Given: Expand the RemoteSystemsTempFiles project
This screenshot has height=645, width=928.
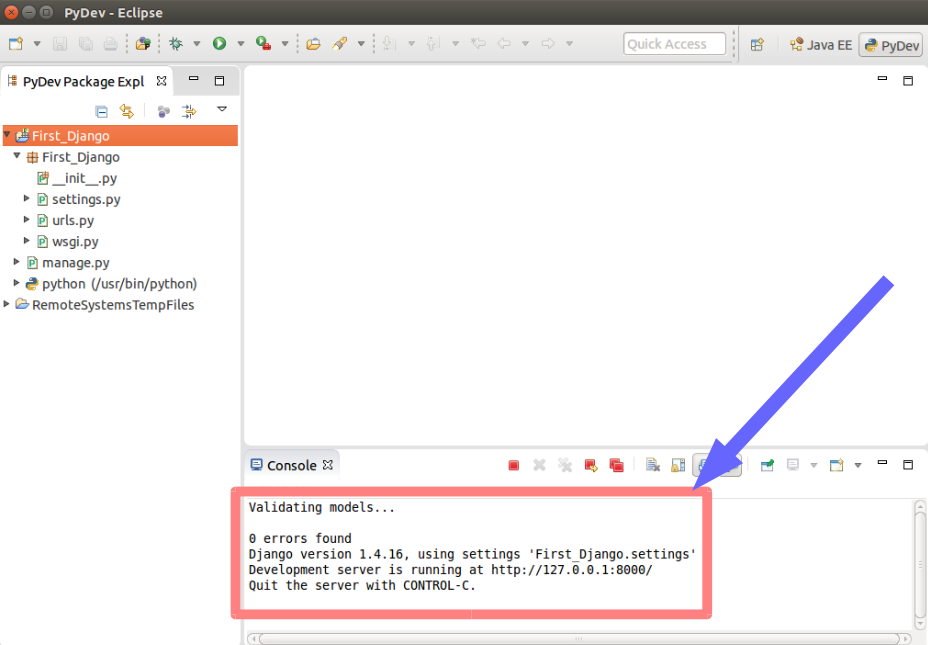Looking at the screenshot, I should (x=7, y=304).
